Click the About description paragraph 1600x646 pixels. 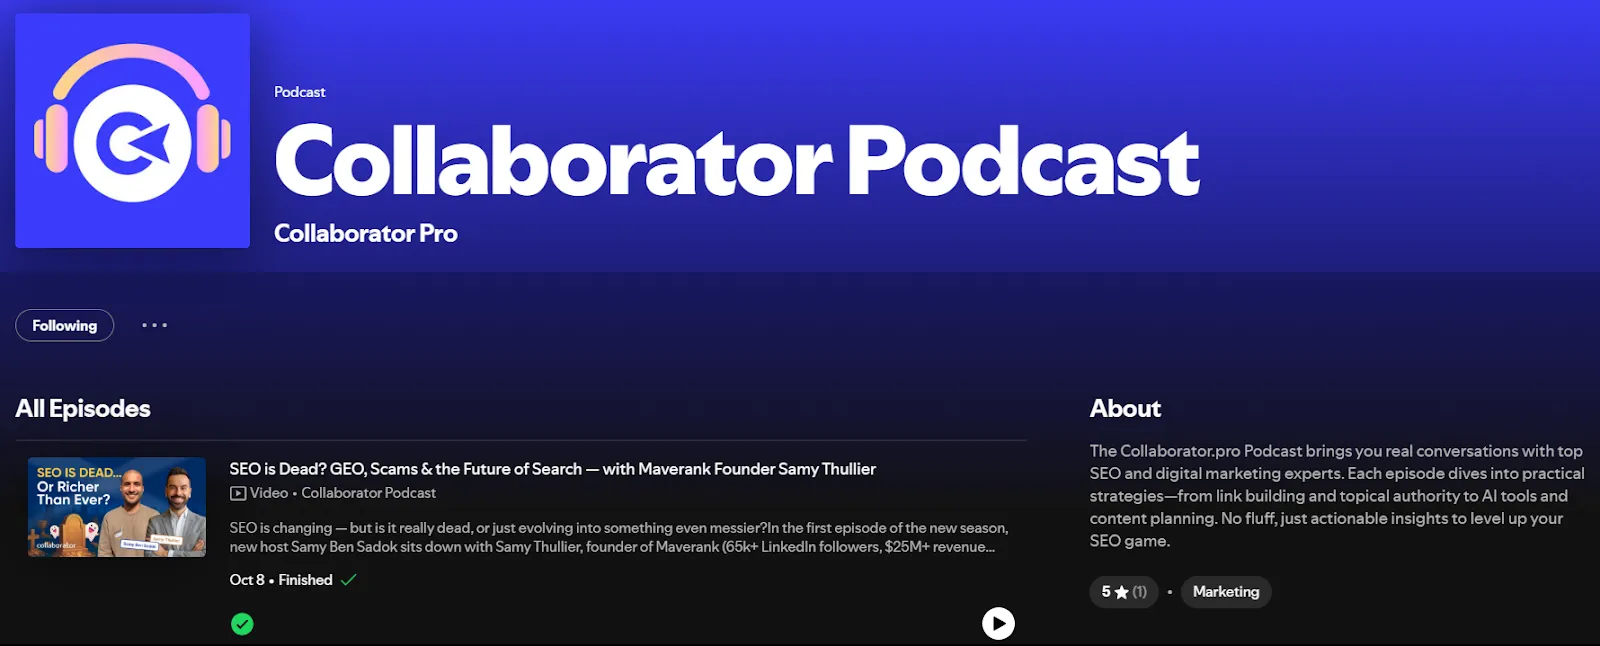coord(1337,496)
